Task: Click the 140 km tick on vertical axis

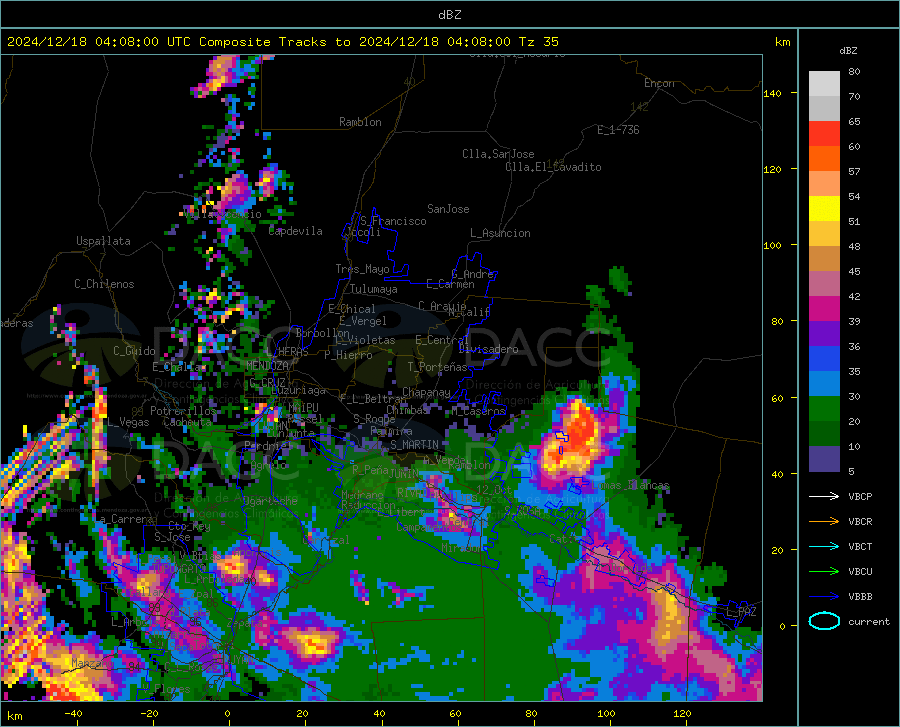Action: click(x=773, y=93)
